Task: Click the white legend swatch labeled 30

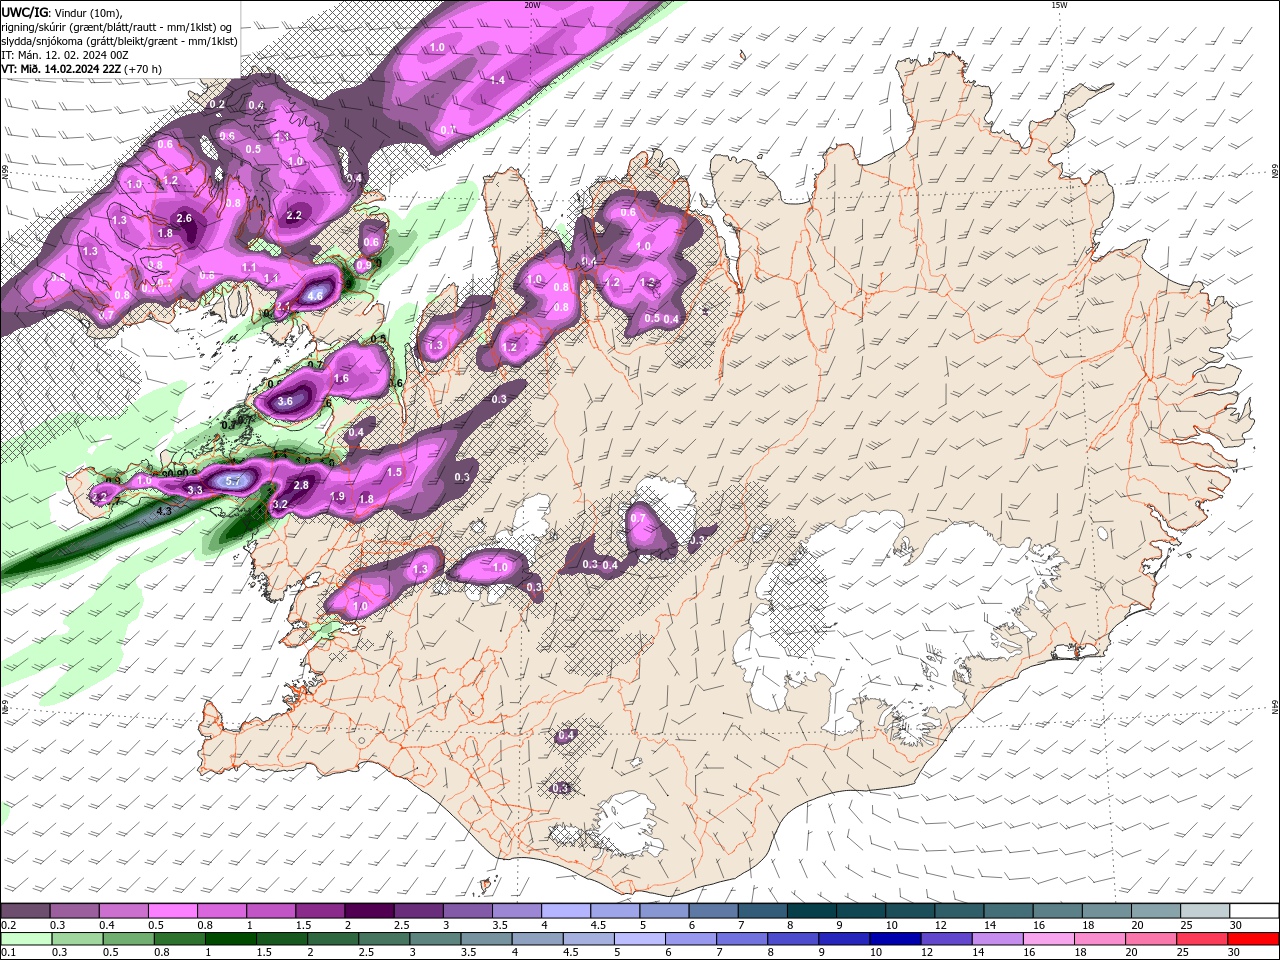Action: pos(1253,911)
